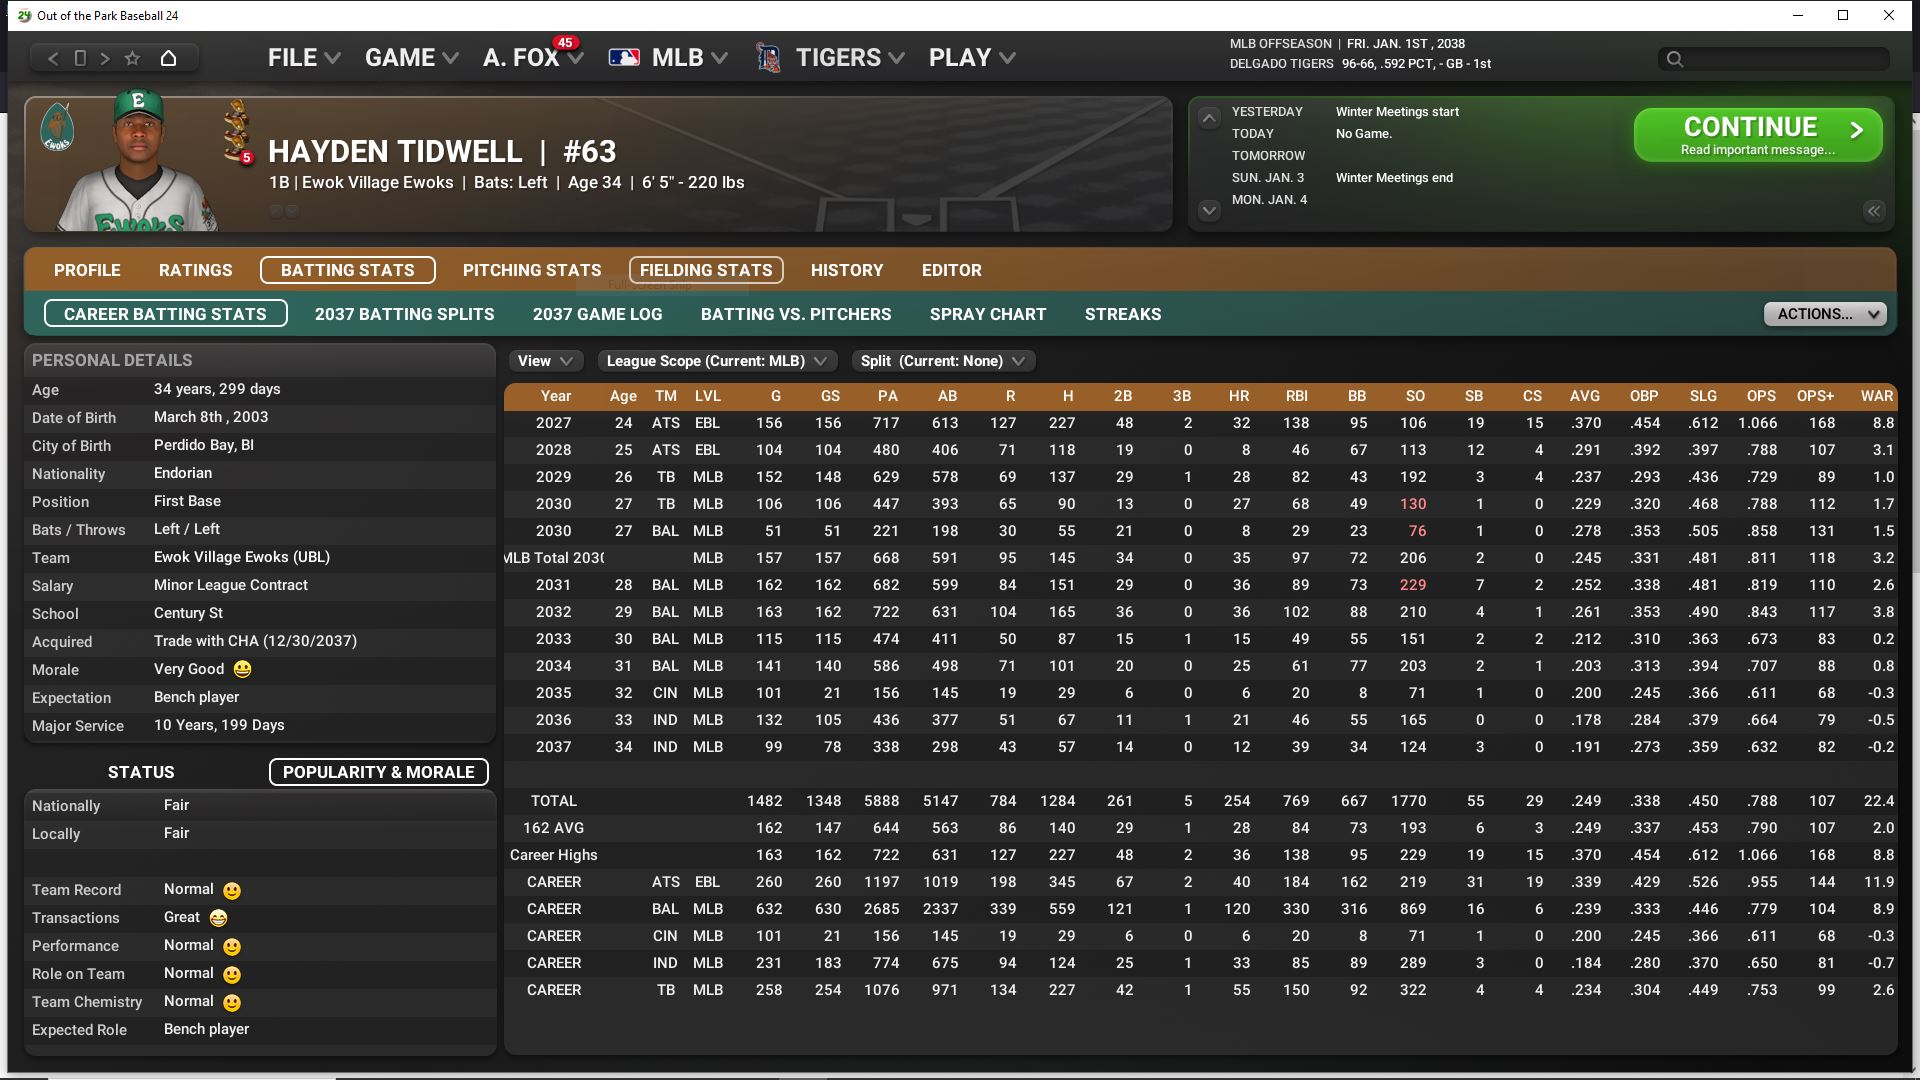Expand the Split filter dropdown
Screen dimensions: 1920x1080
pyautogui.click(x=942, y=361)
